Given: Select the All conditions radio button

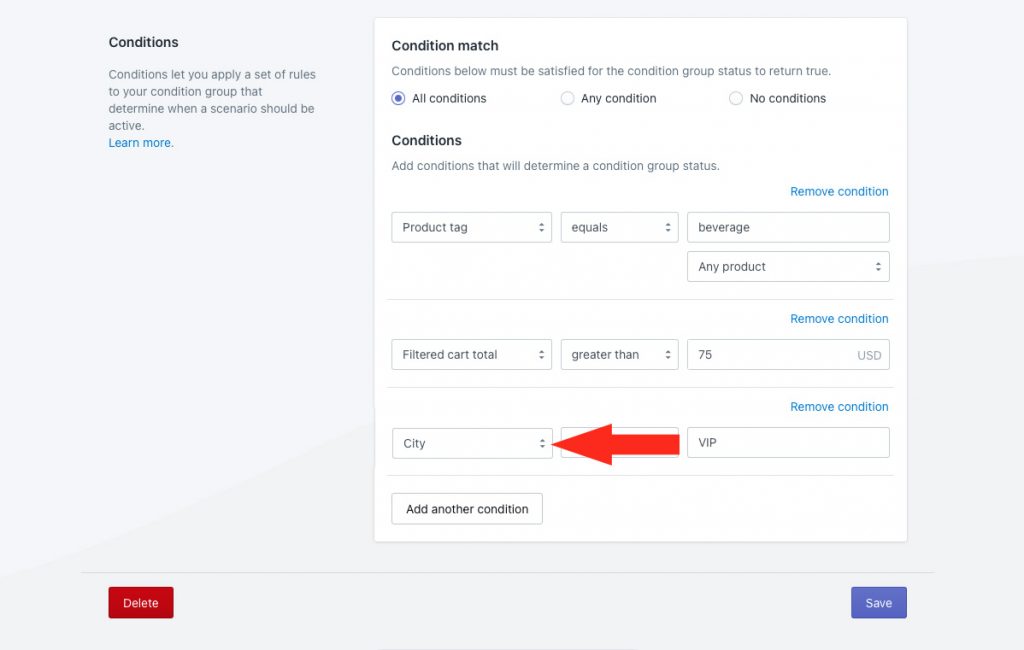Looking at the screenshot, I should tap(398, 99).
